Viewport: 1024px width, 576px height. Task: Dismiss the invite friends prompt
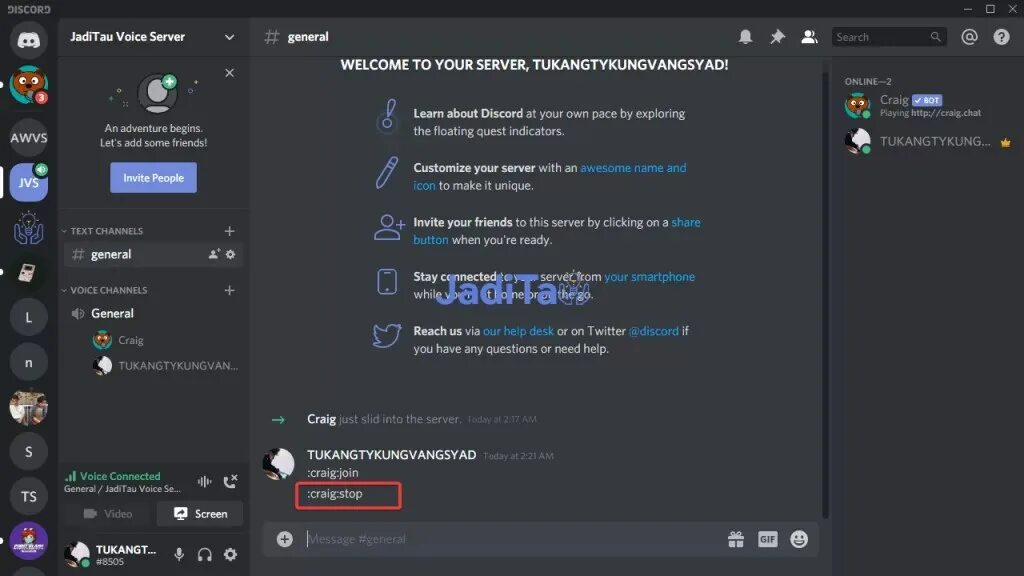click(x=229, y=73)
